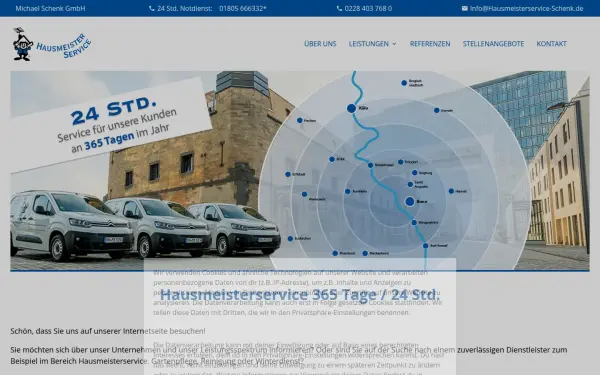Screen dimensions: 600x375
Task: Click the info@Hausmeisterservice-Schenk.de email link
Action: [527, 8]
